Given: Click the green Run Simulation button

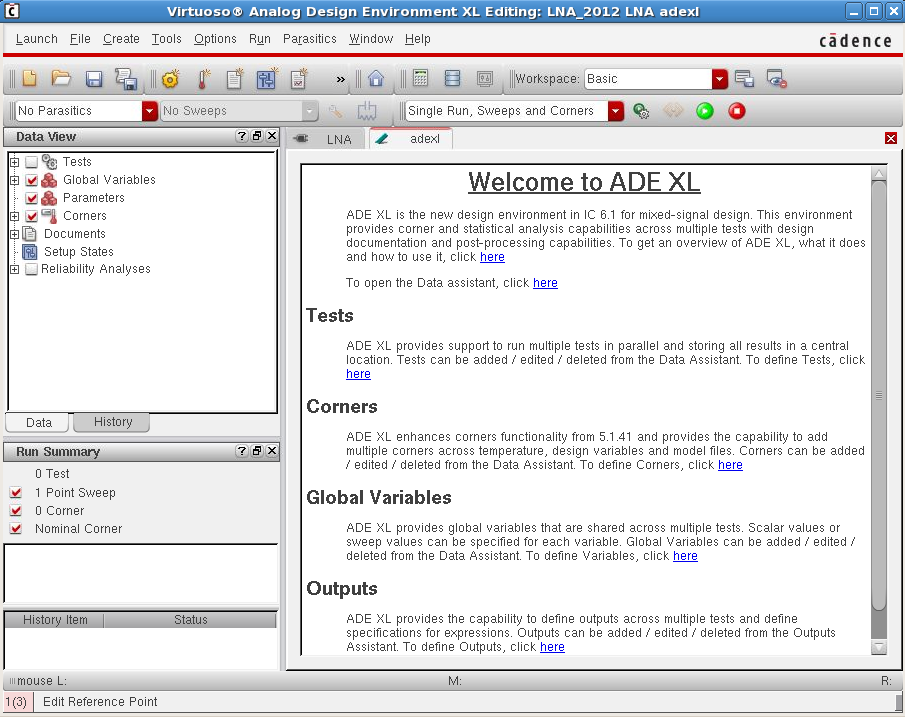Looking at the screenshot, I should click(x=705, y=111).
